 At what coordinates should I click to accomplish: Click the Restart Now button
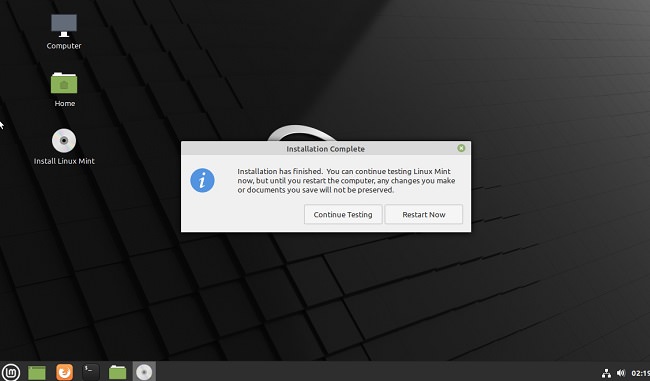[x=424, y=214]
